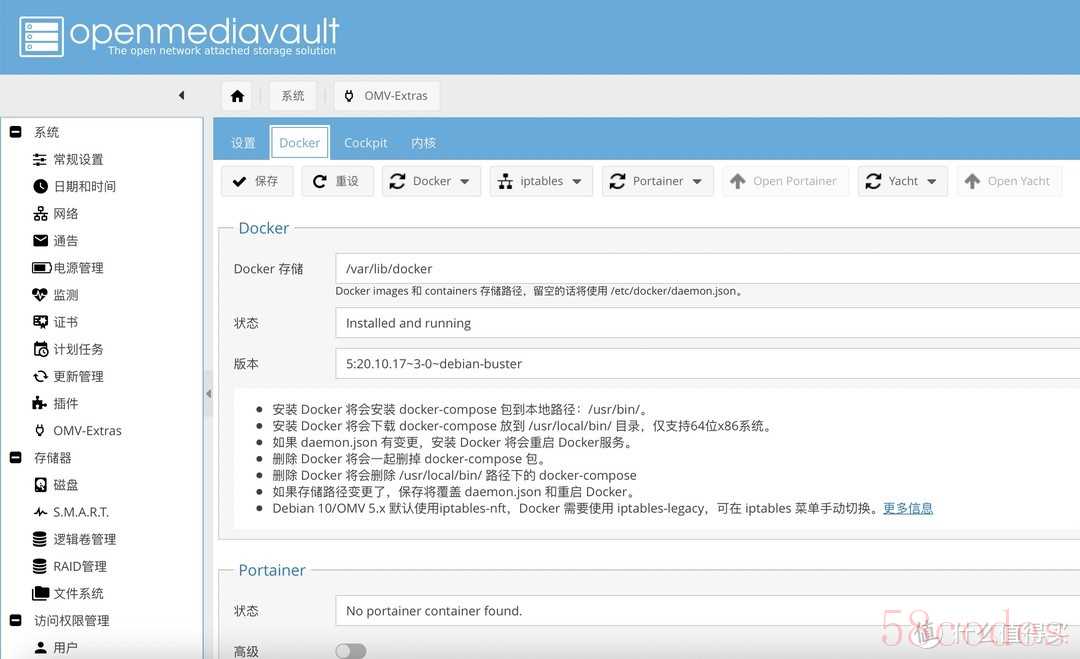
Task: Collapse the 访问权限管理 tree group
Action: click(x=16, y=620)
